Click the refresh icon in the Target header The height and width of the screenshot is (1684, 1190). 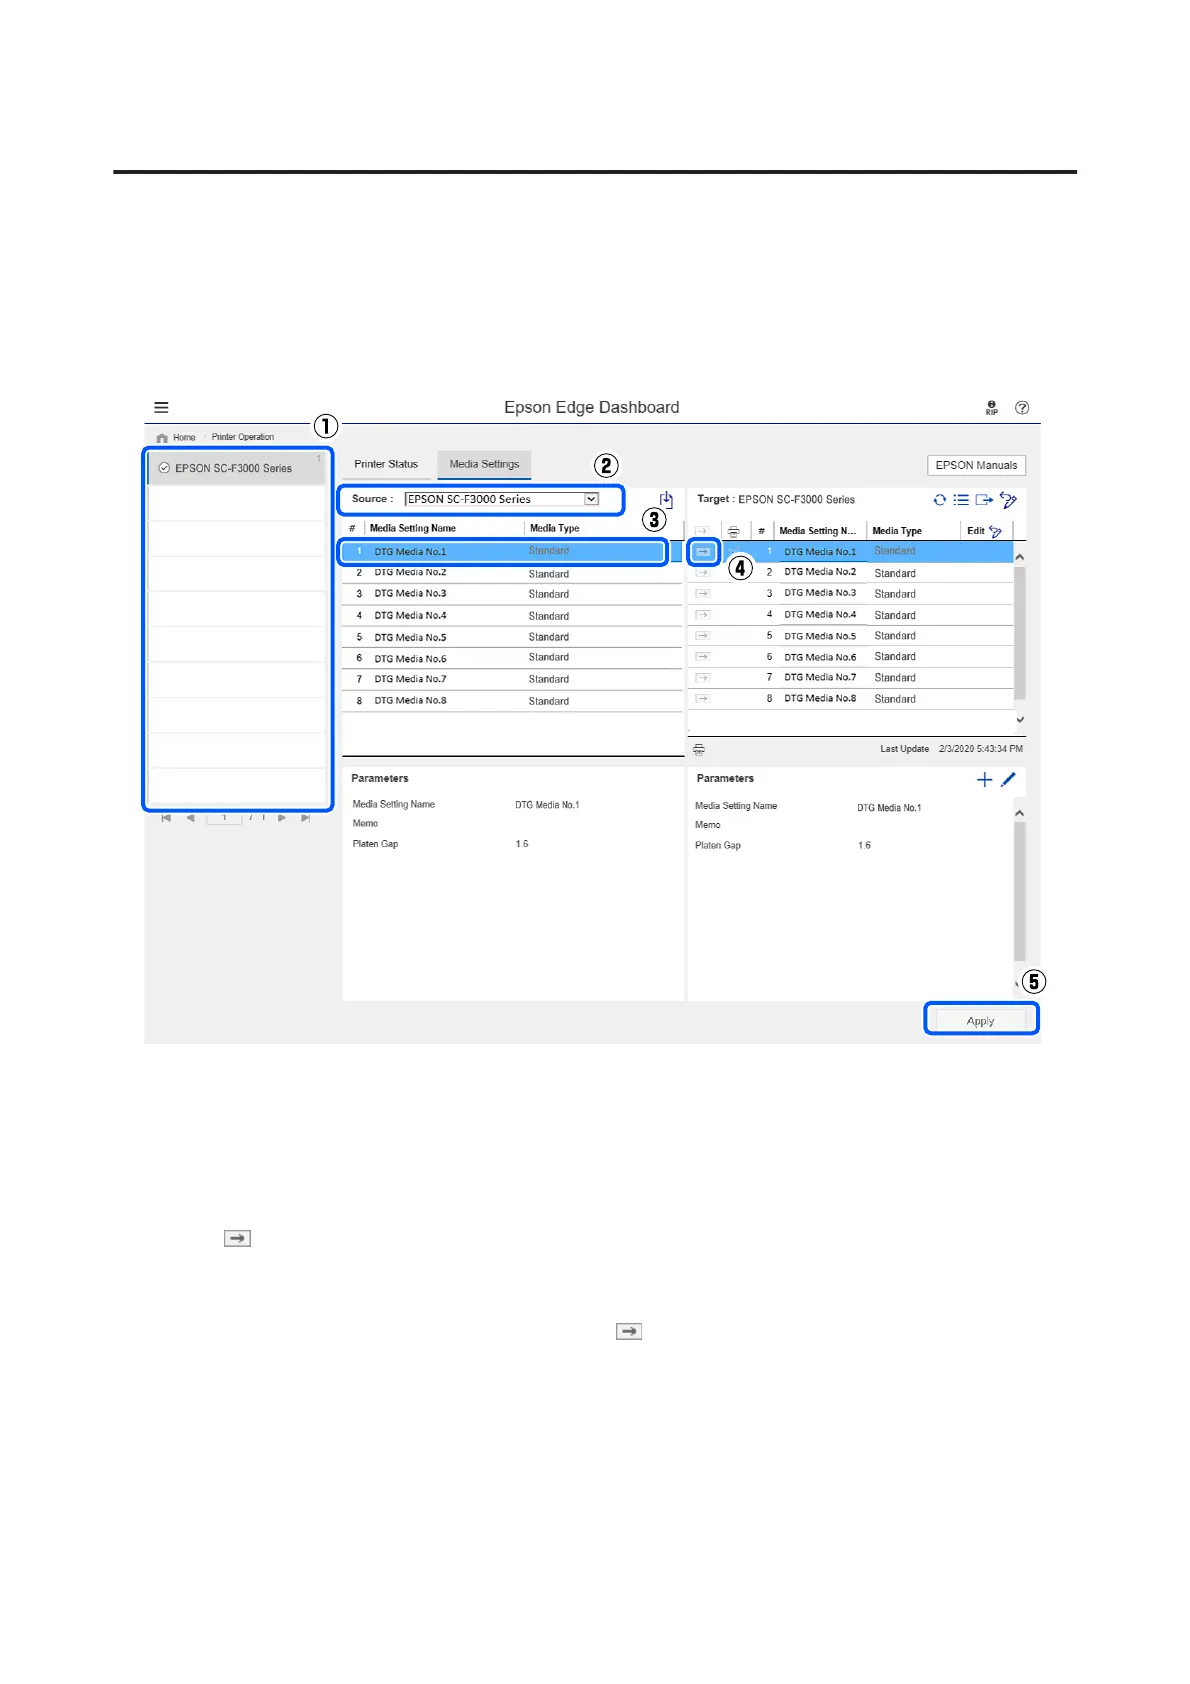pyautogui.click(x=939, y=500)
